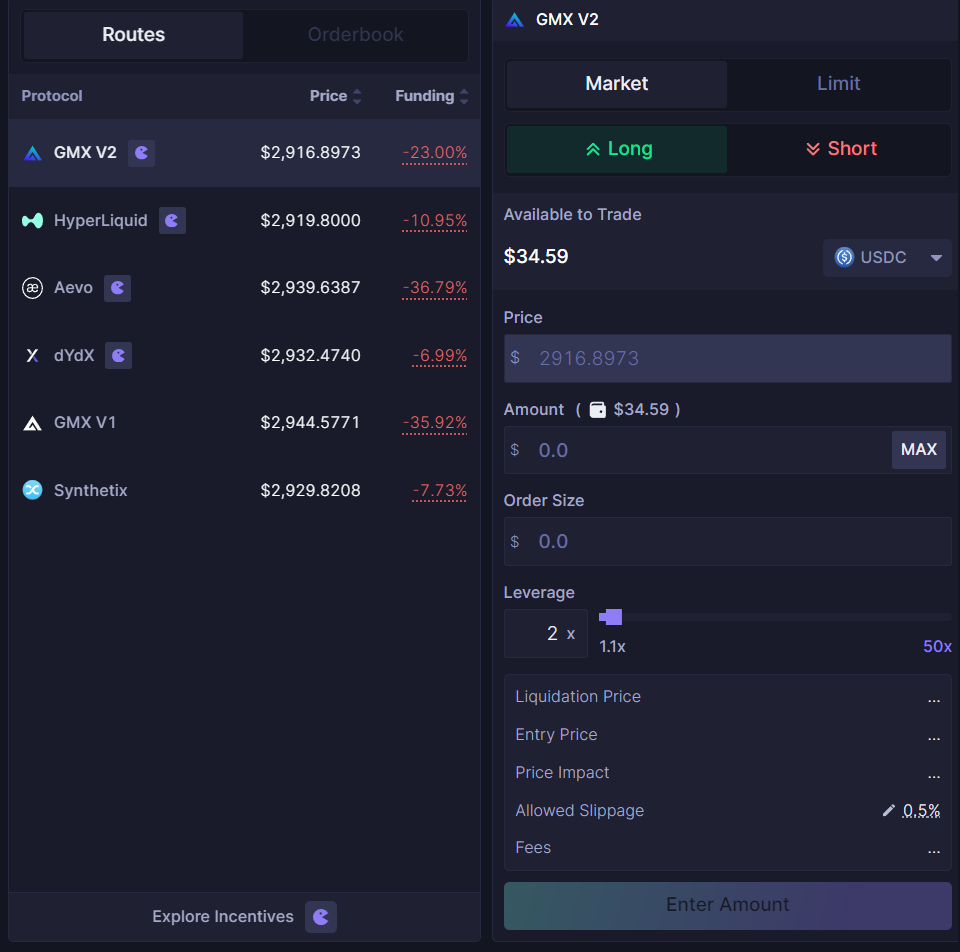Click inside the Order Size input field
This screenshot has height=952, width=960.
click(x=727, y=541)
